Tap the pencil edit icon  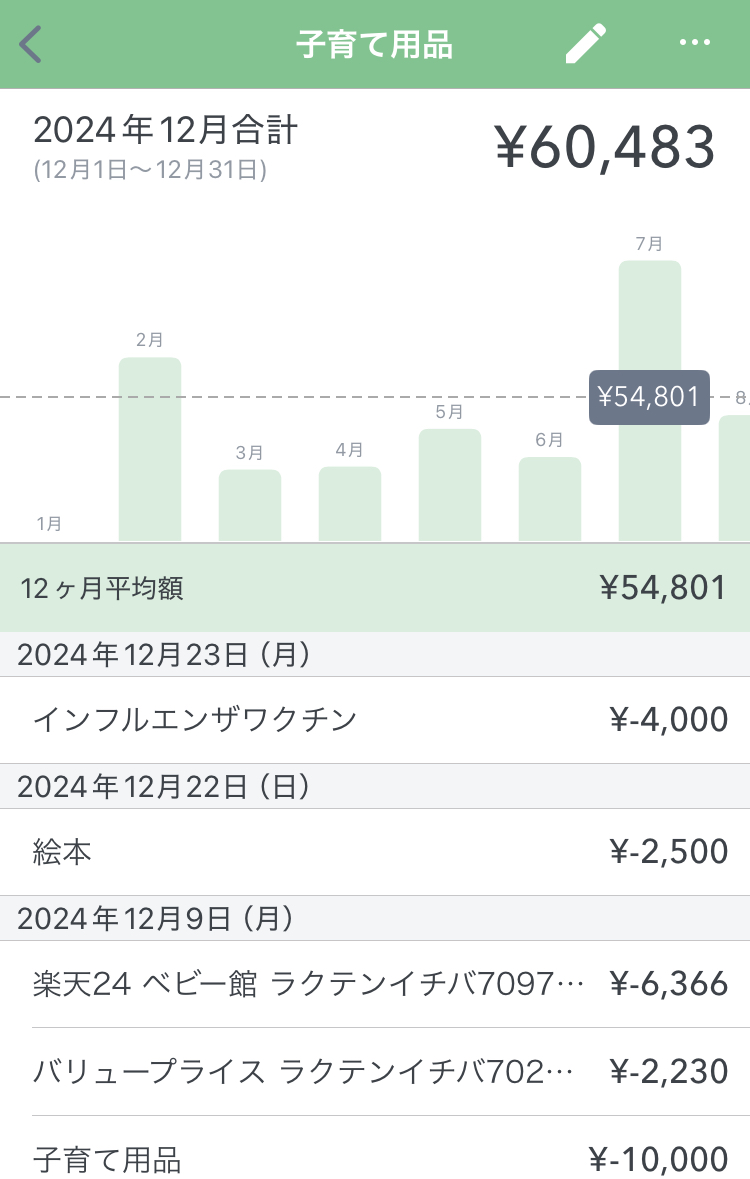pyautogui.click(x=585, y=45)
